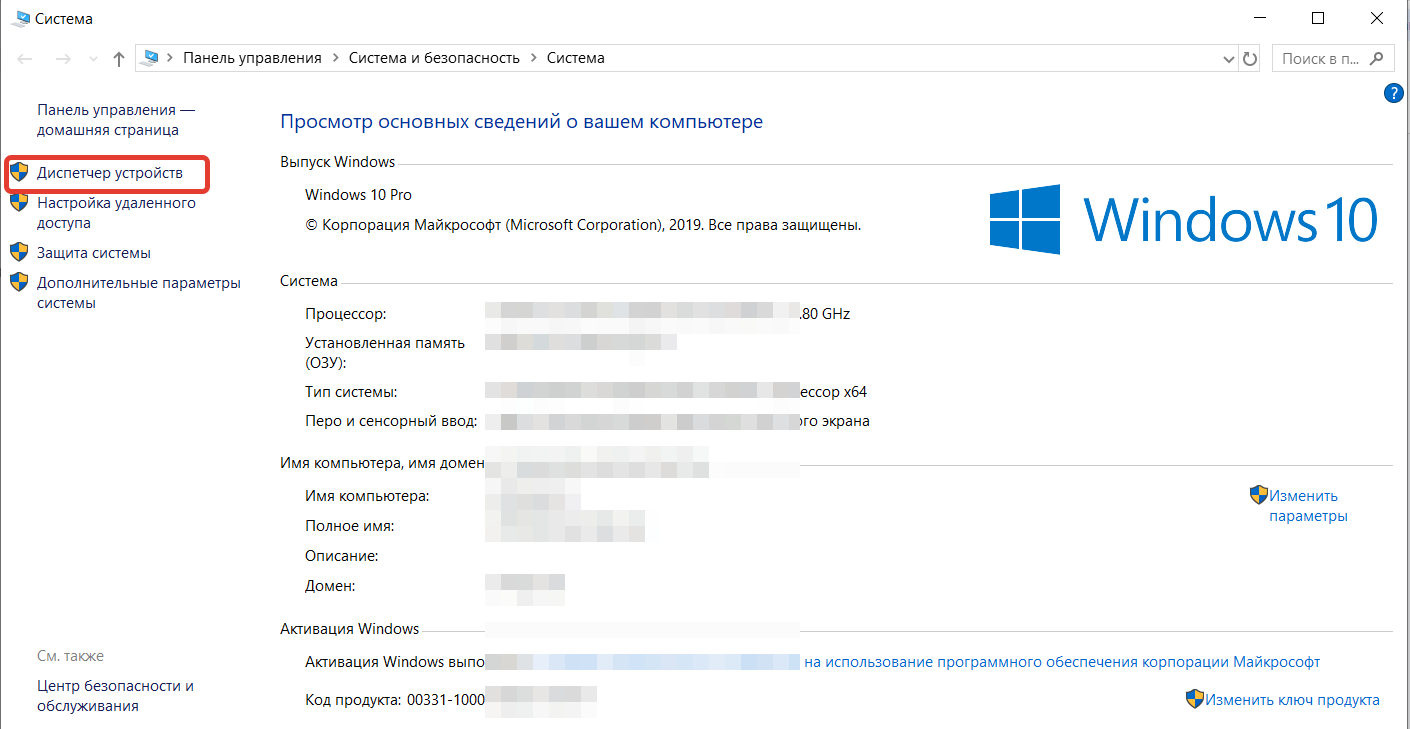Screen dimensions: 1410x729
Task: Open 'Центр безопасности и обслуживания'
Action: click(115, 696)
